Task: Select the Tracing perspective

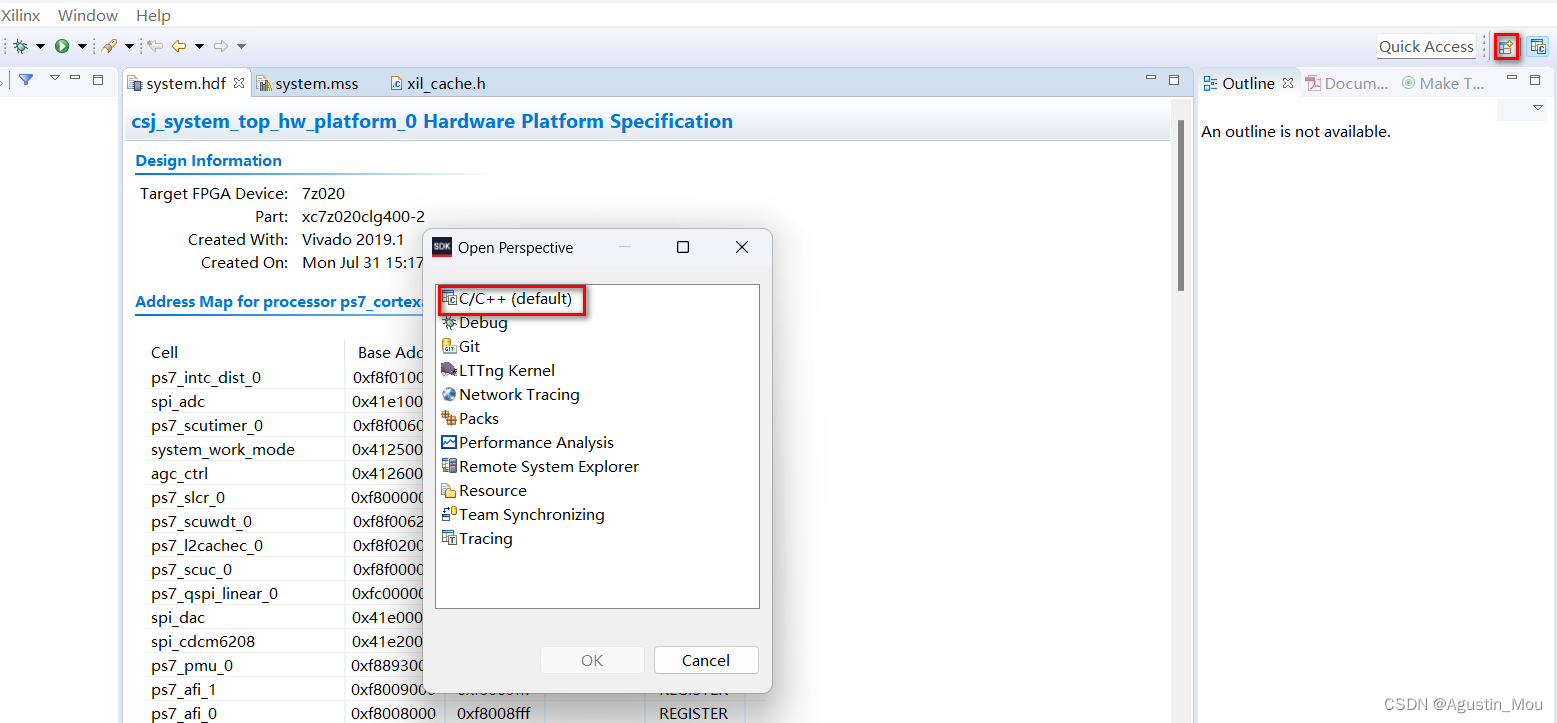Action: point(477,538)
